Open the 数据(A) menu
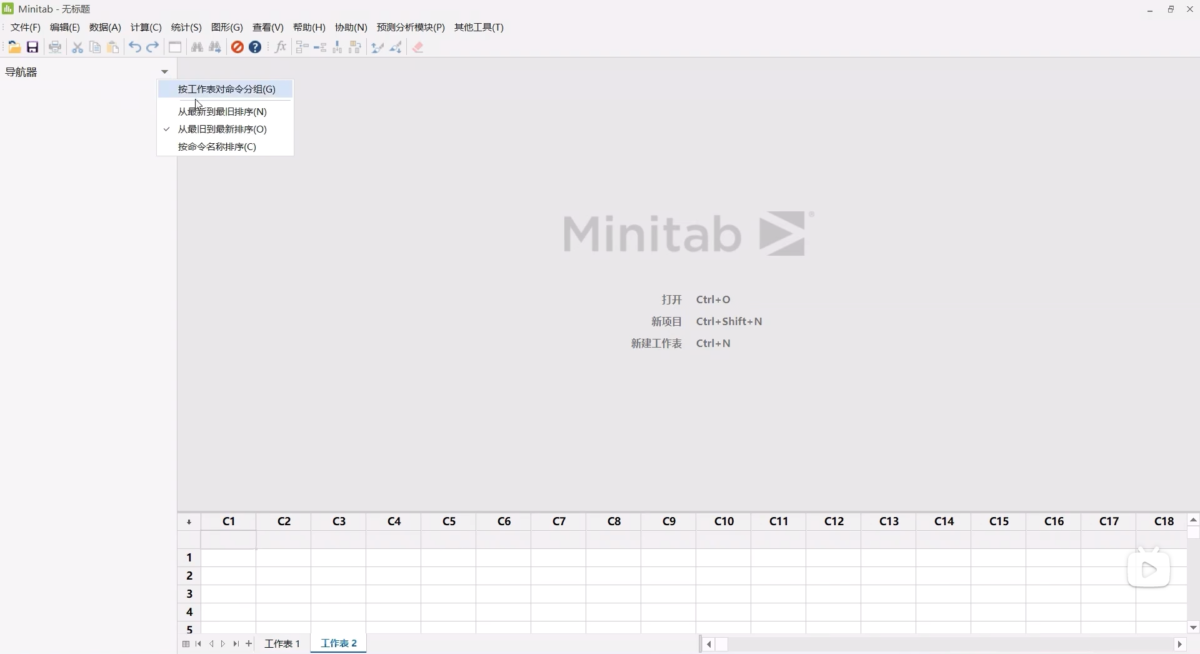 tap(105, 27)
